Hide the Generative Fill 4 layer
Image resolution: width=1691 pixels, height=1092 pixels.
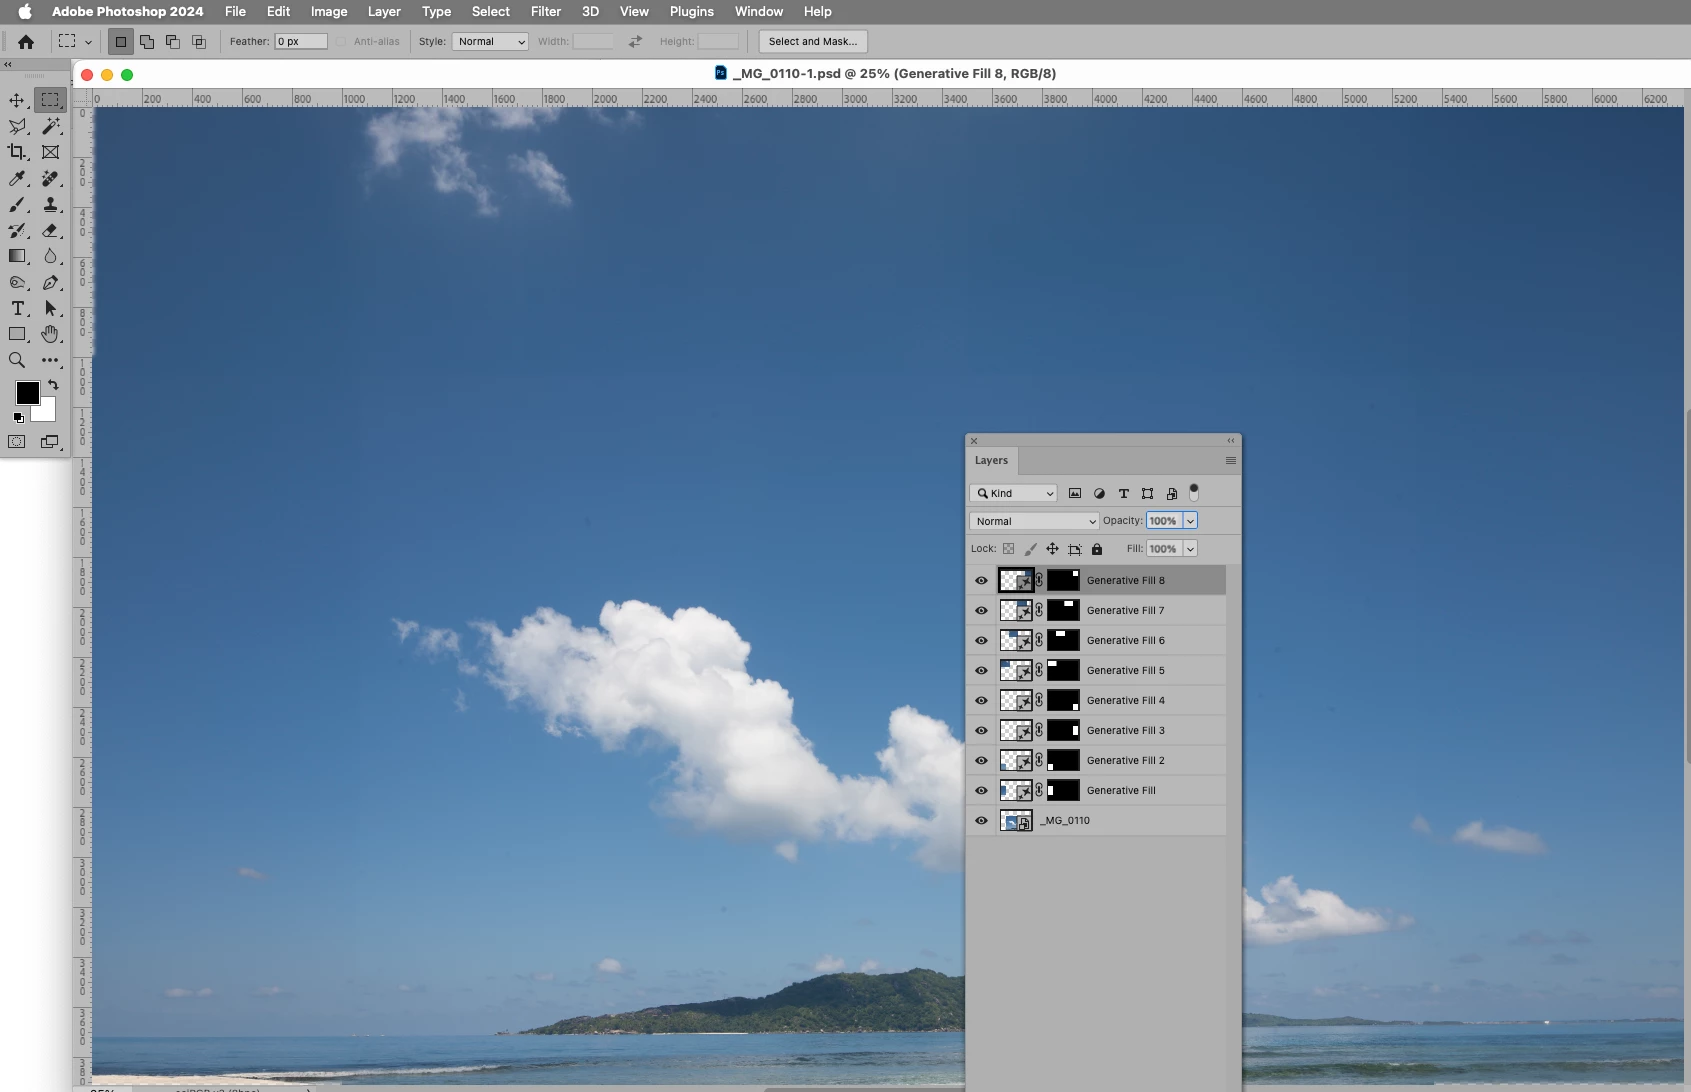(981, 700)
